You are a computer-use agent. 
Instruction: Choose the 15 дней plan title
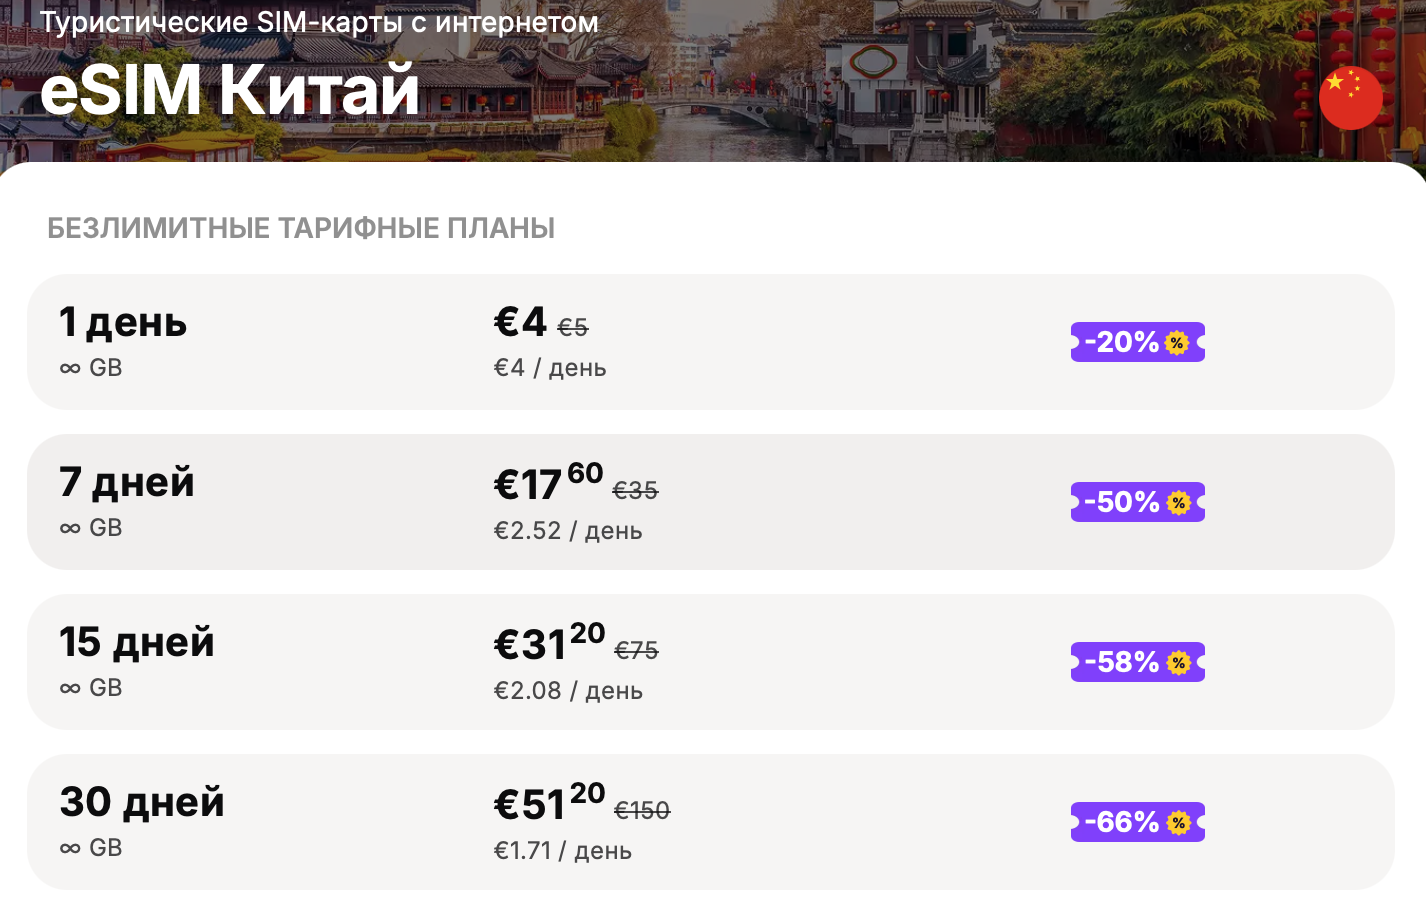point(137,642)
